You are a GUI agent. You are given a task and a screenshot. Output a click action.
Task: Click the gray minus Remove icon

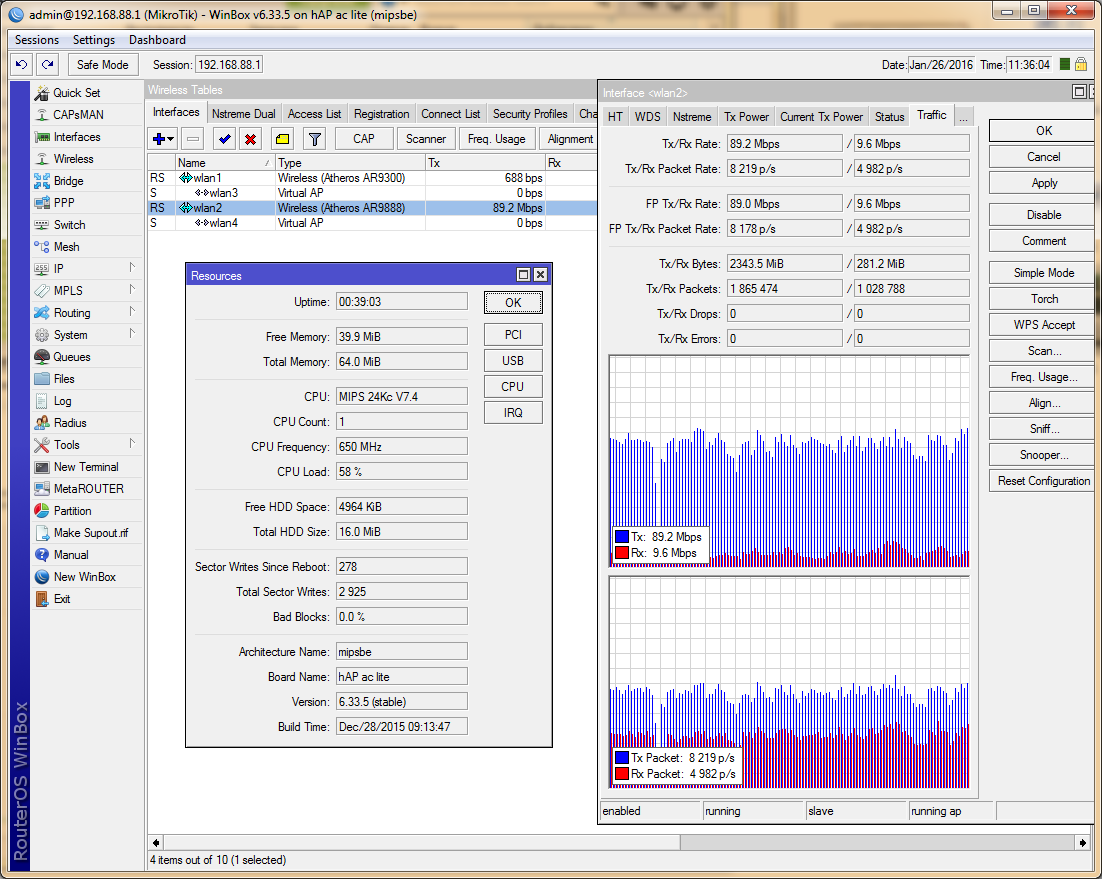tap(193, 139)
